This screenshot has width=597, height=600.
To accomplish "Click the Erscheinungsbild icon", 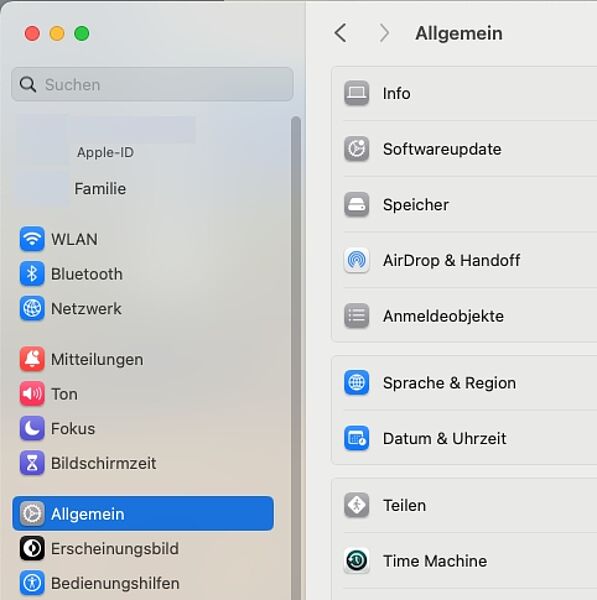I will click(x=32, y=548).
